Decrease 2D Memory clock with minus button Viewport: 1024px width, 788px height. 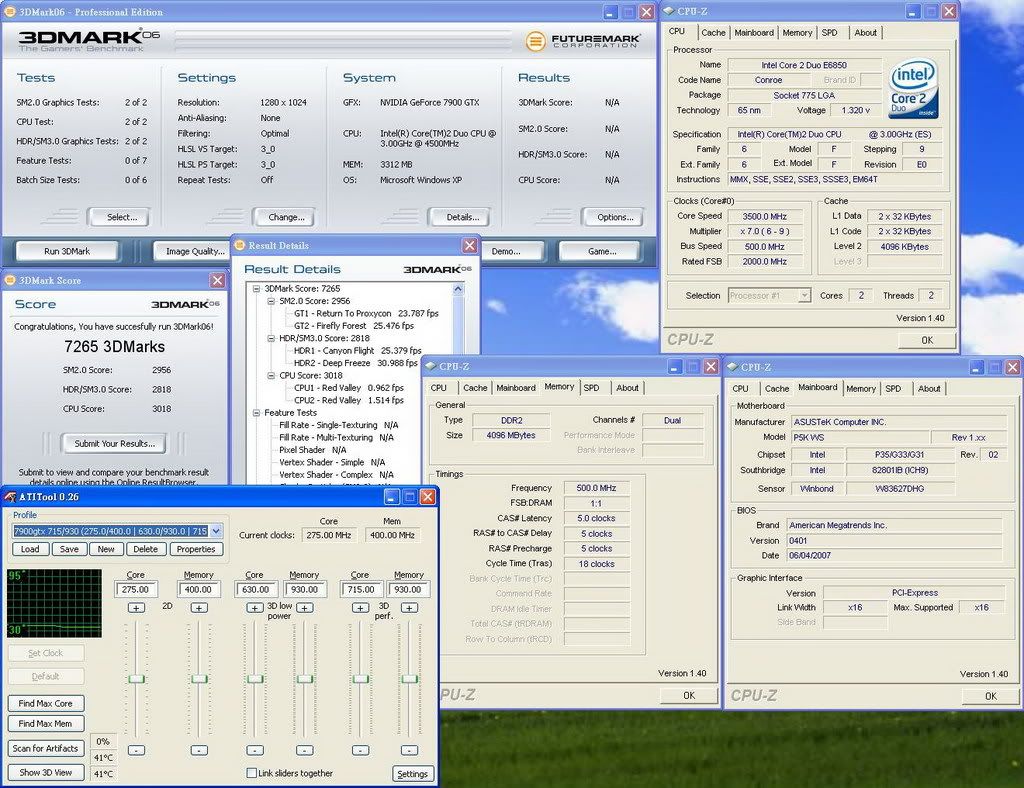pos(199,750)
